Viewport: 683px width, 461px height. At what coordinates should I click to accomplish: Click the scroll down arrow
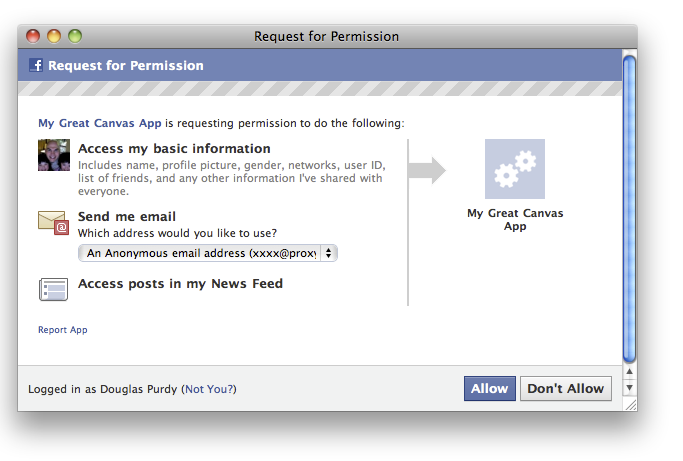[629, 388]
